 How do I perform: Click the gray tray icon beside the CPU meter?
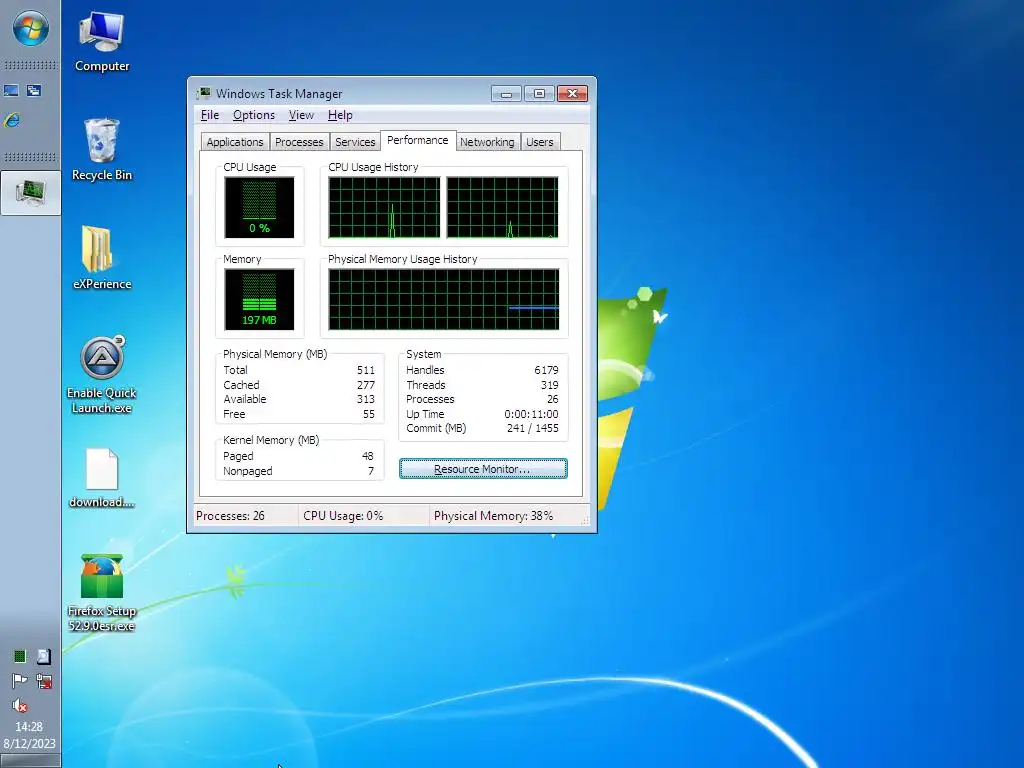tap(44, 656)
